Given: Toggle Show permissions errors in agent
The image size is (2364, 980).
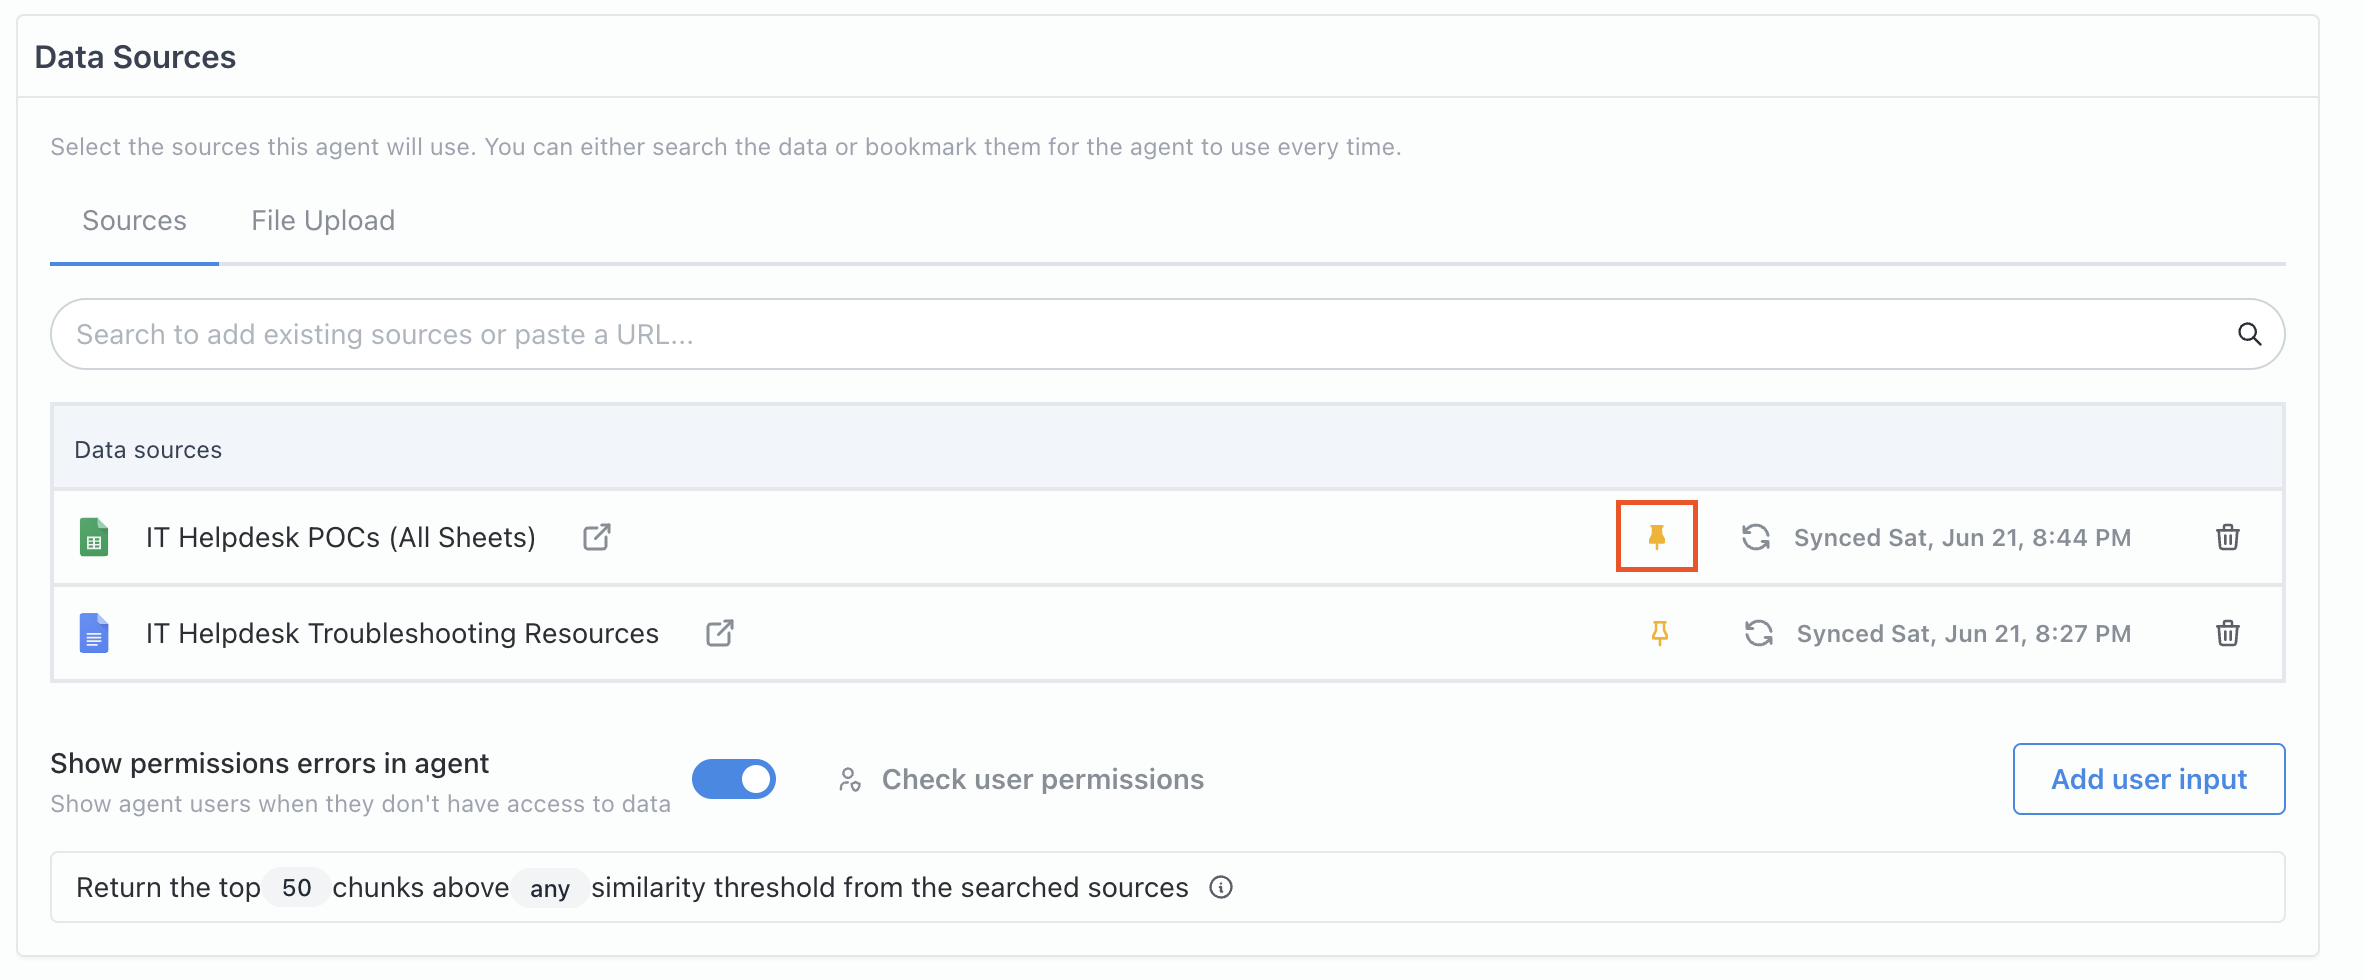Looking at the screenshot, I should 734,779.
